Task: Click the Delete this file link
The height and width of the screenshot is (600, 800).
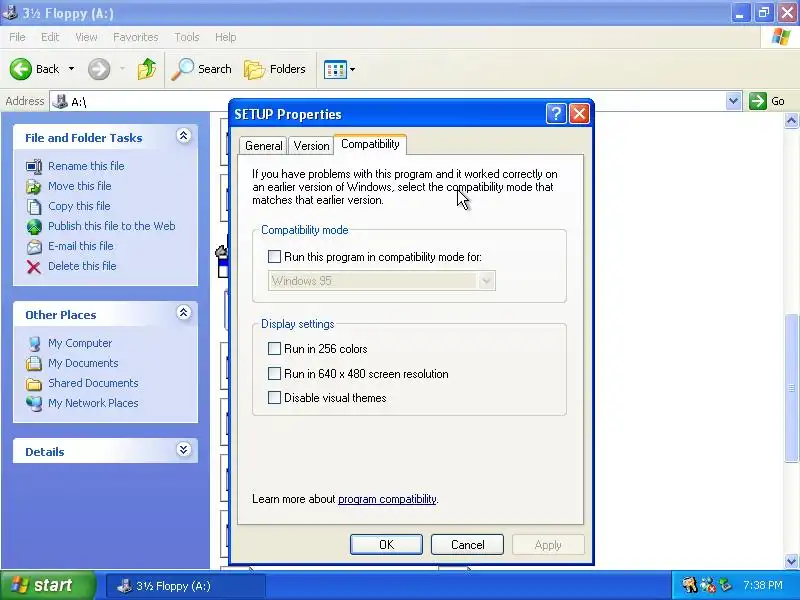Action: pos(82,266)
